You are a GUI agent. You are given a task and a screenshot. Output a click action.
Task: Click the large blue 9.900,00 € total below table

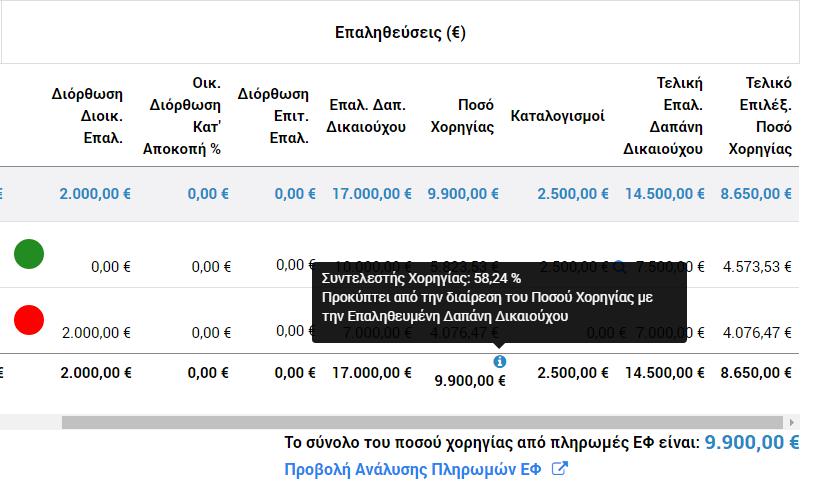click(x=752, y=442)
